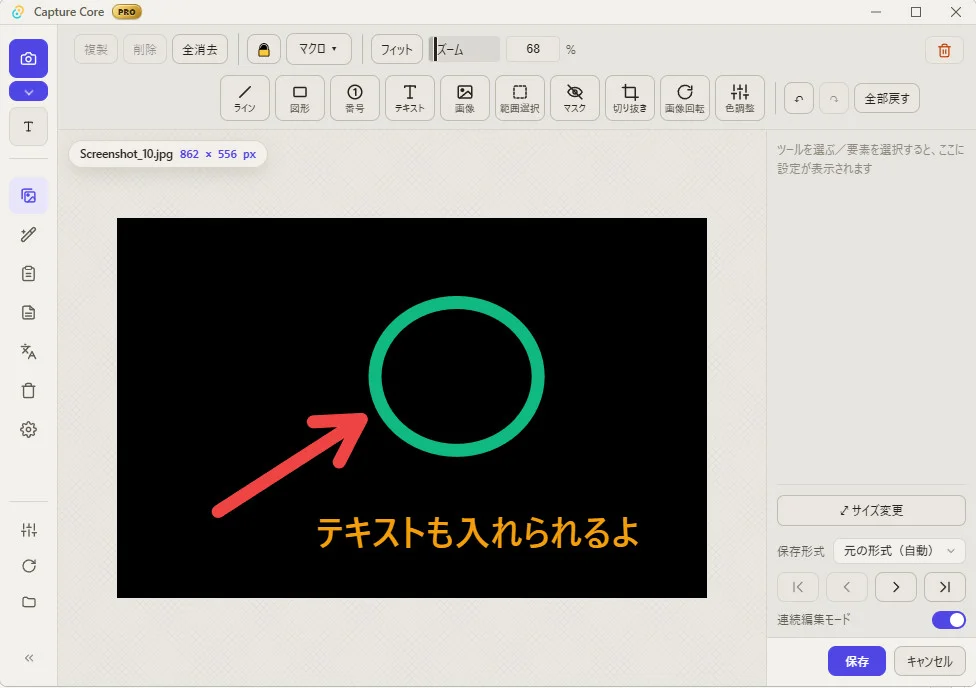Select the 番号 numbering tool
This screenshot has height=688, width=976.
pos(354,98)
